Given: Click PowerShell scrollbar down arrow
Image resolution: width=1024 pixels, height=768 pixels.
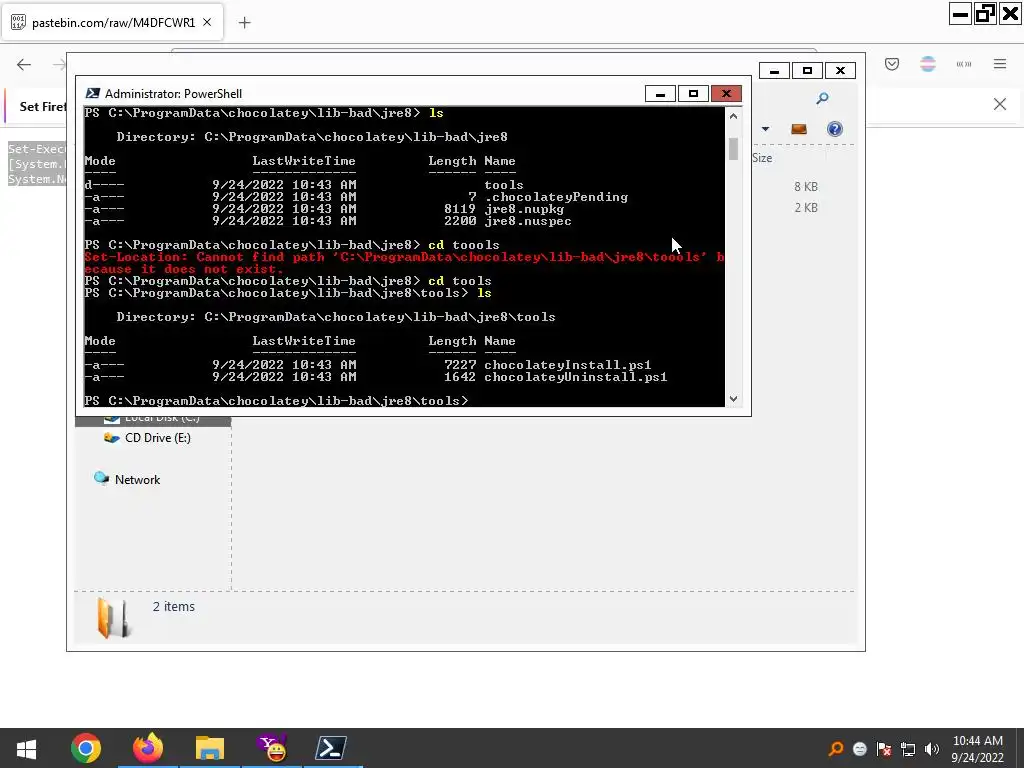Looking at the screenshot, I should (733, 399).
